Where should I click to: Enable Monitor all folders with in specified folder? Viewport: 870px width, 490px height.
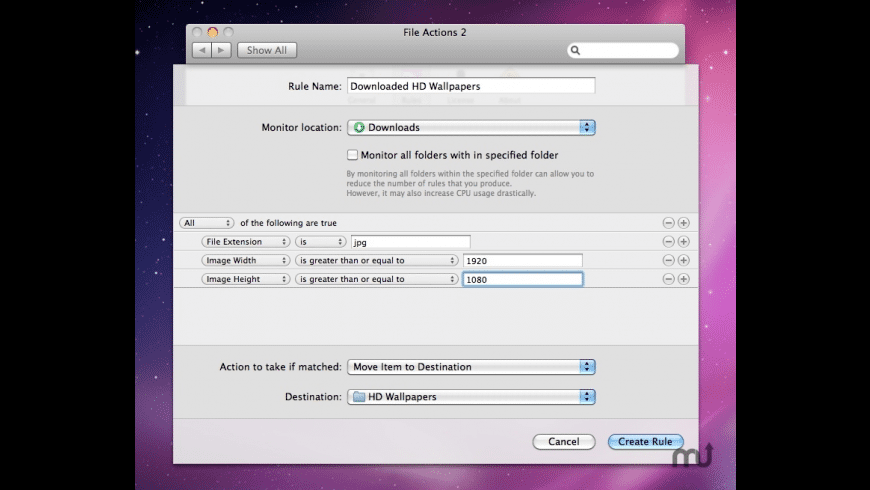coord(352,155)
